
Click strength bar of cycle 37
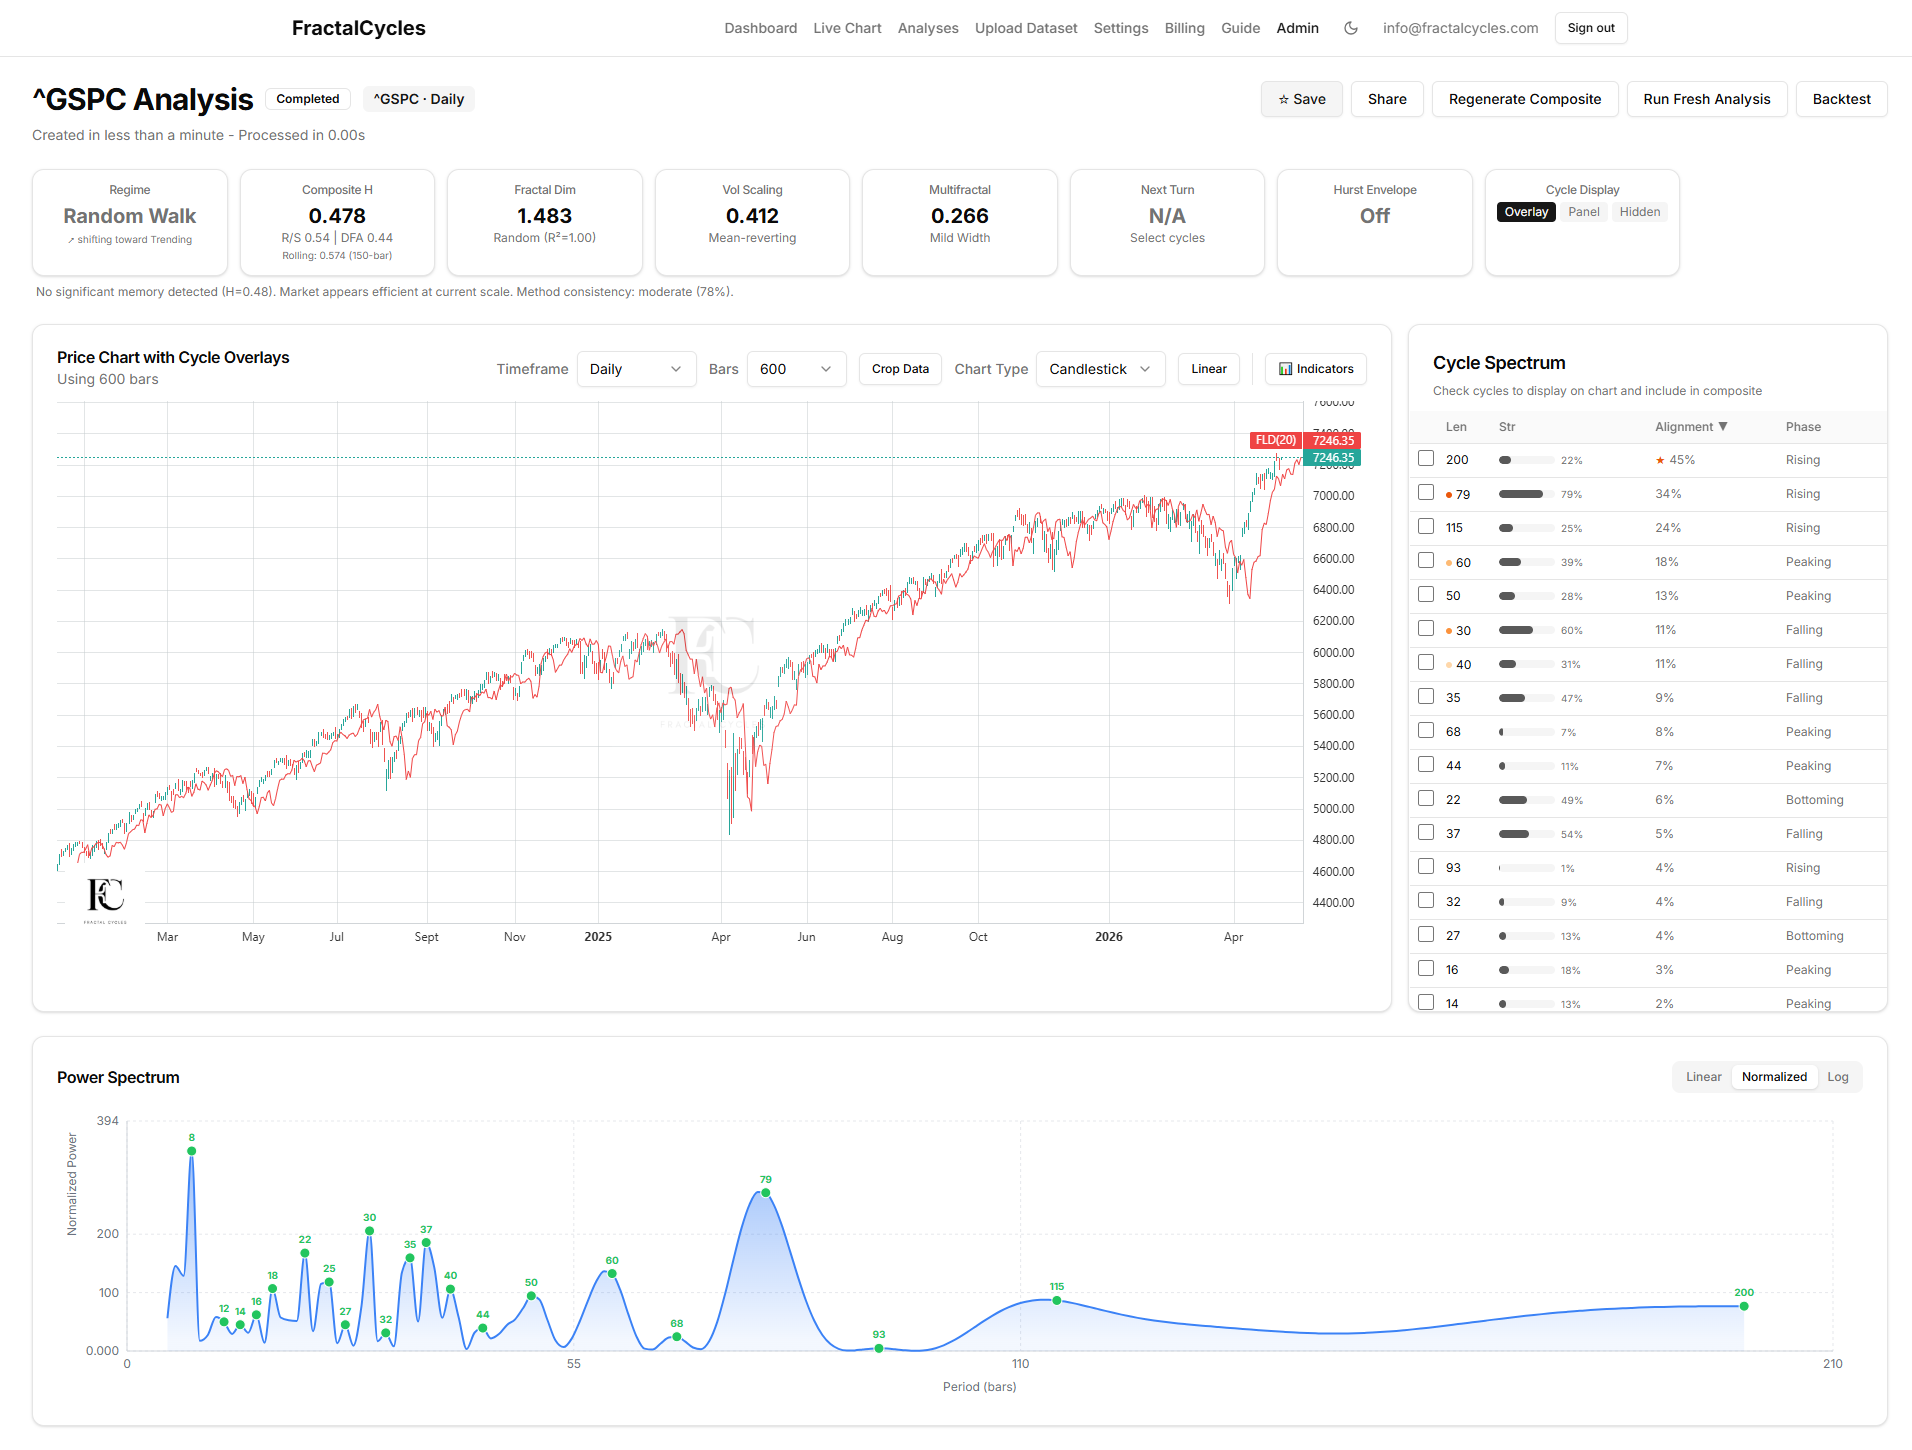click(x=1526, y=834)
